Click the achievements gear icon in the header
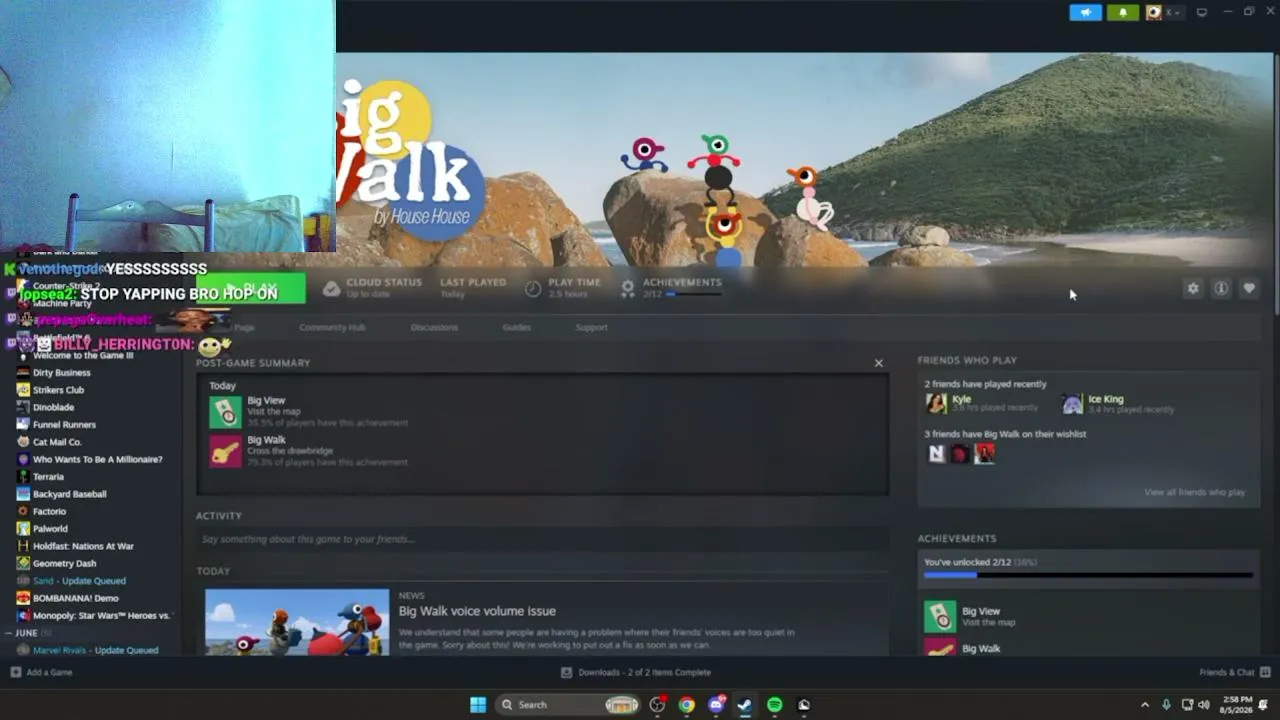The image size is (1280, 720). (x=627, y=288)
